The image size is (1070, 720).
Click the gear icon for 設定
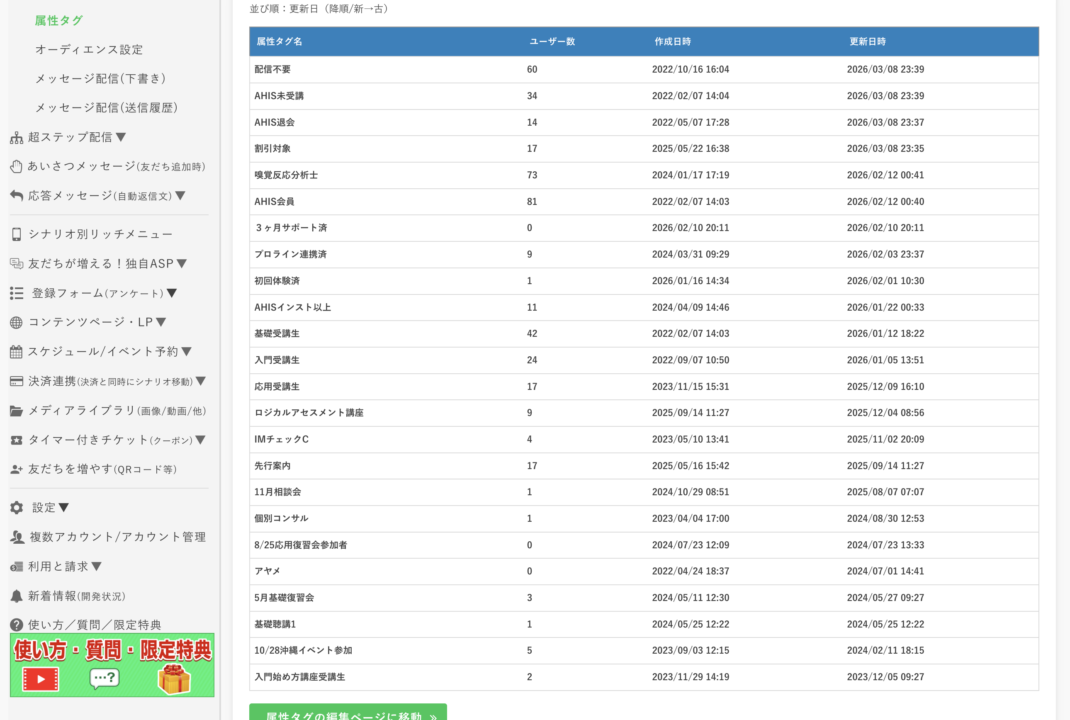(16, 508)
